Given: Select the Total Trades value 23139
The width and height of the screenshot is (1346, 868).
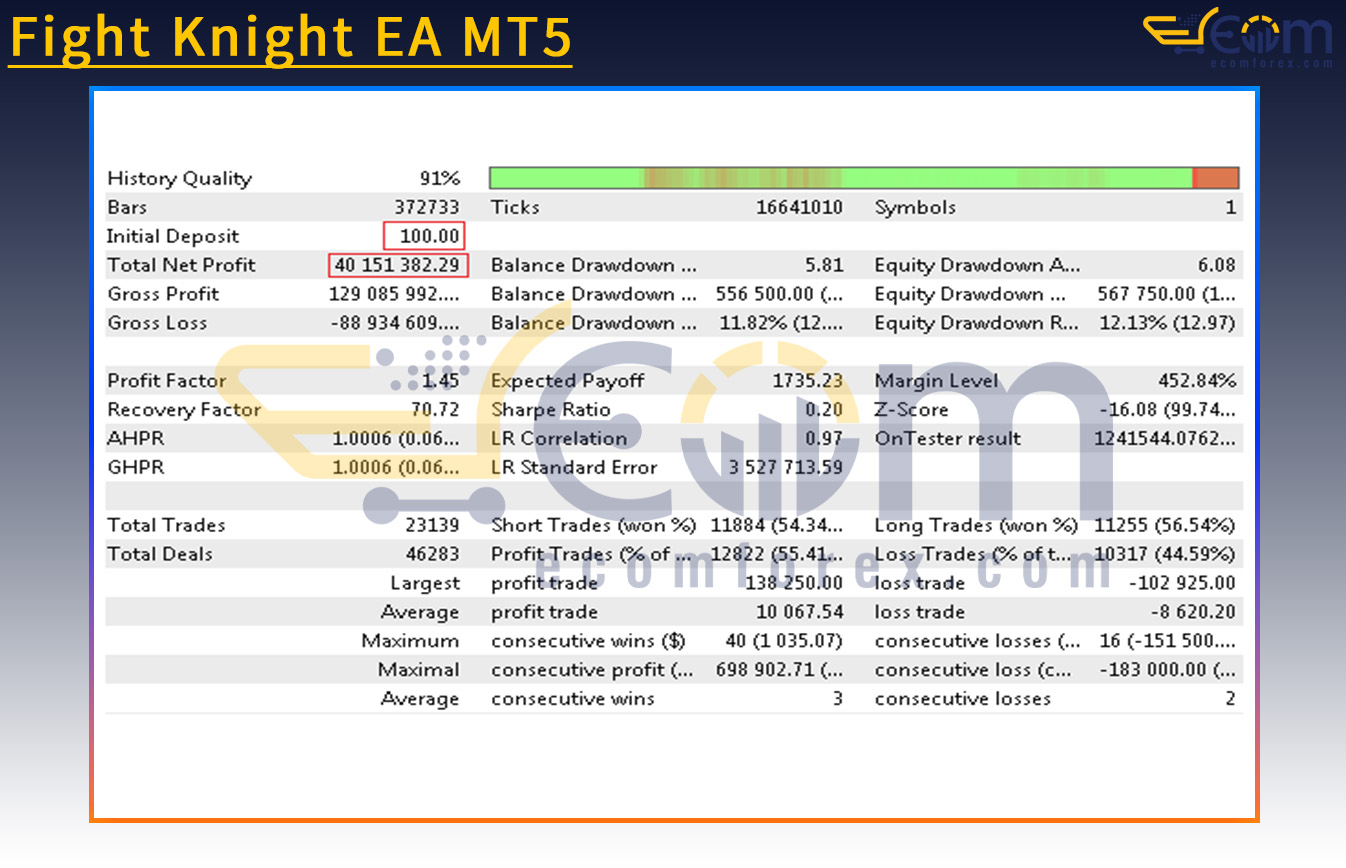Looking at the screenshot, I should 433,527.
